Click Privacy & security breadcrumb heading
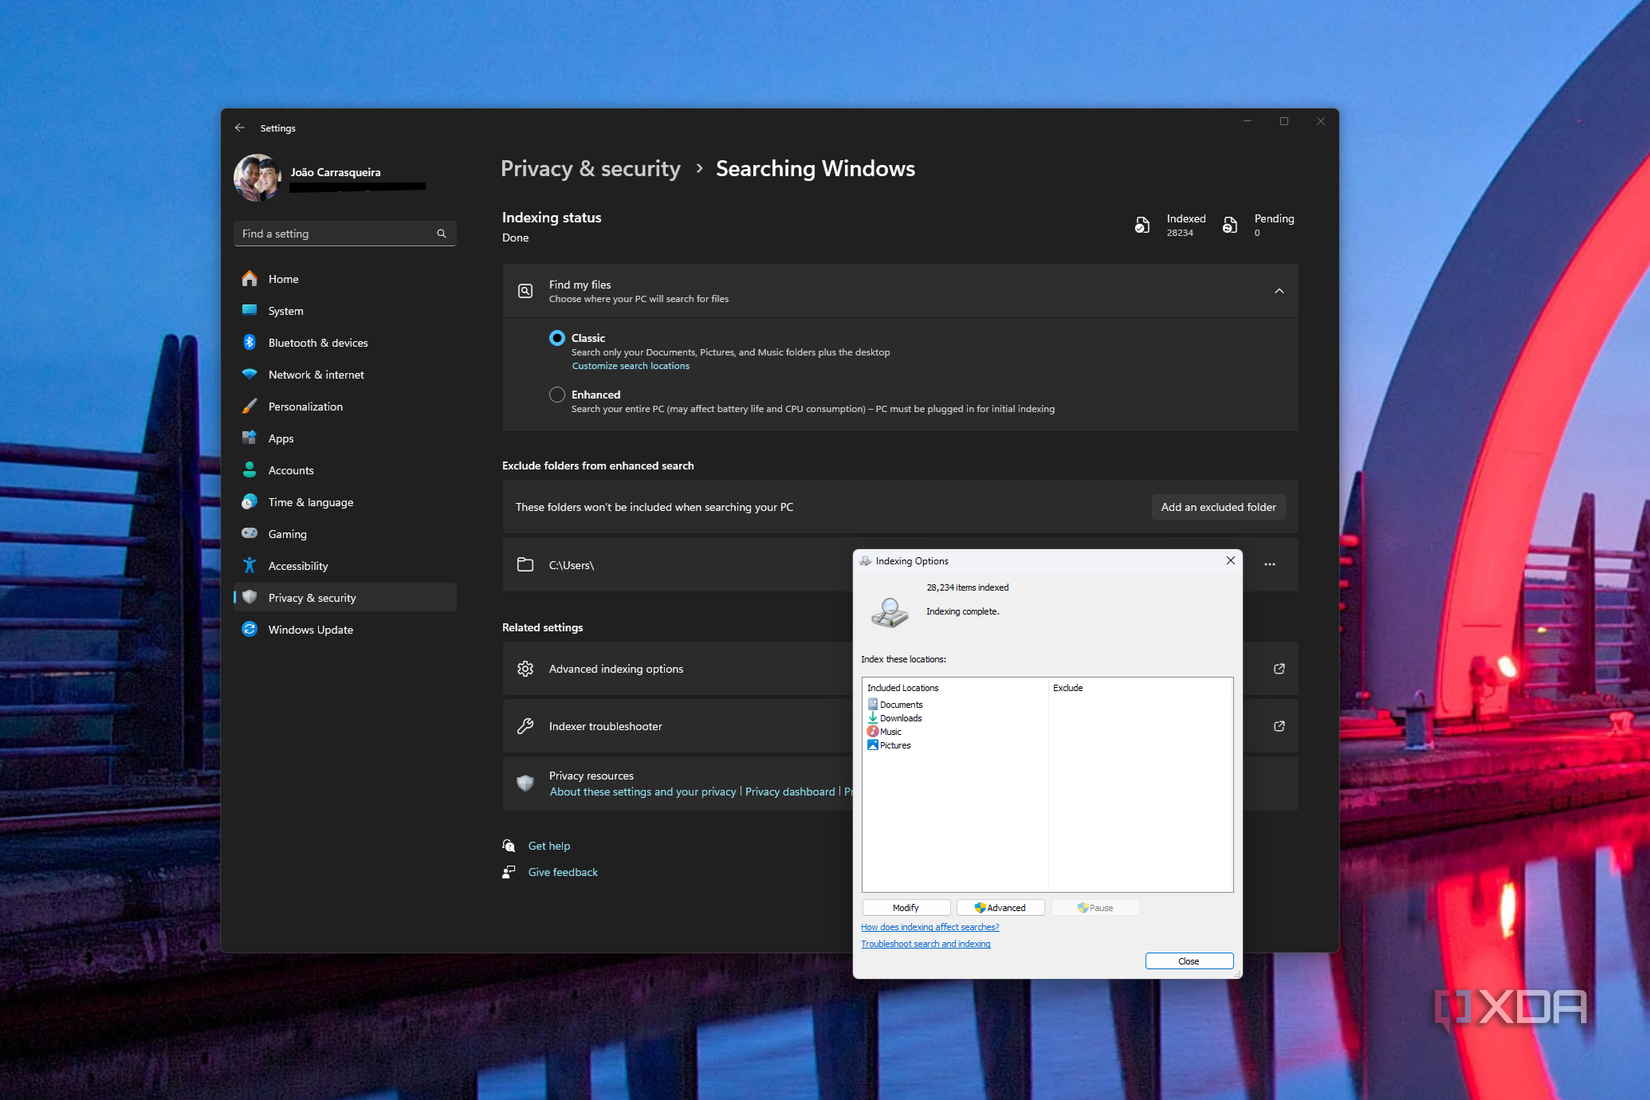1650x1100 pixels. 590,169
